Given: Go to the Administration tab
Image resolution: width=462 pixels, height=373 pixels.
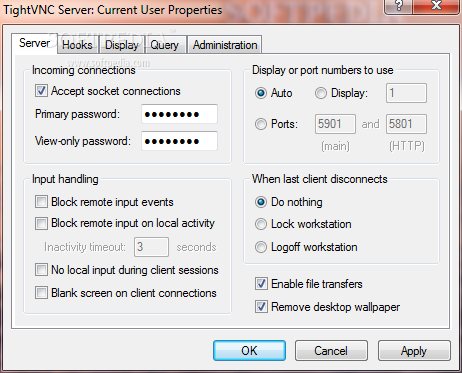Looking at the screenshot, I should [225, 45].
